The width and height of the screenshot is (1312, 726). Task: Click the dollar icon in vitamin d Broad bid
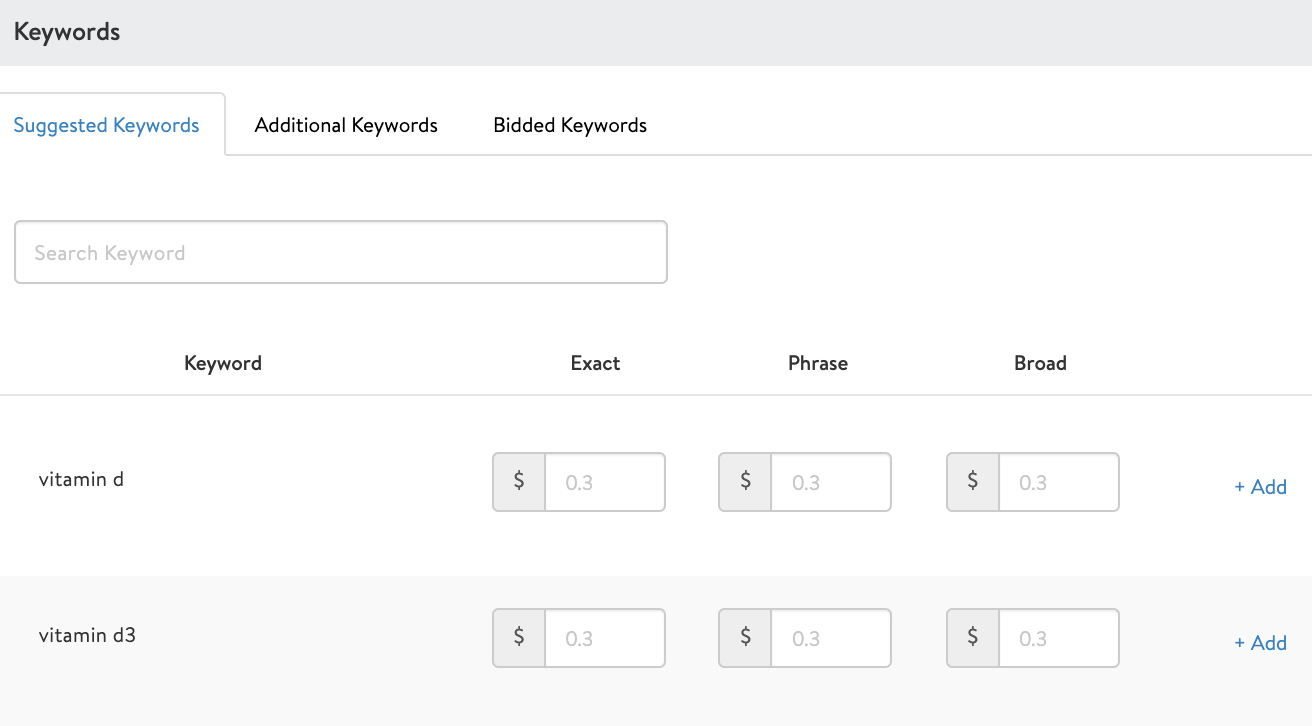tap(973, 482)
